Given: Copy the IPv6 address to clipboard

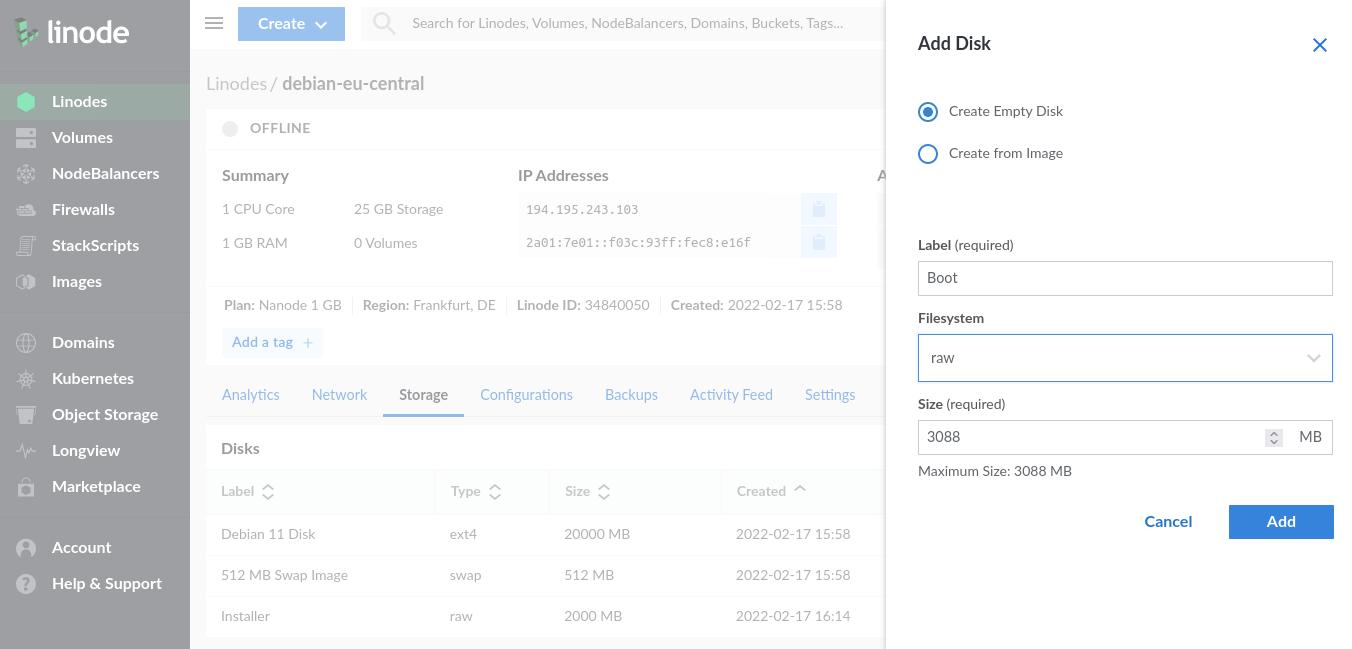Looking at the screenshot, I should (818, 242).
